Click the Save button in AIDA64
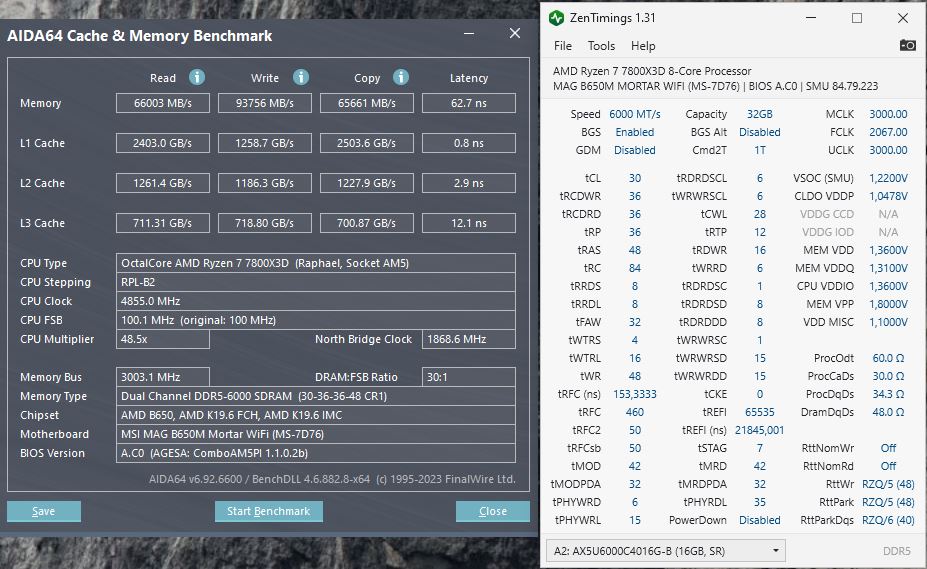Screen dimensions: 927x569 44,511
